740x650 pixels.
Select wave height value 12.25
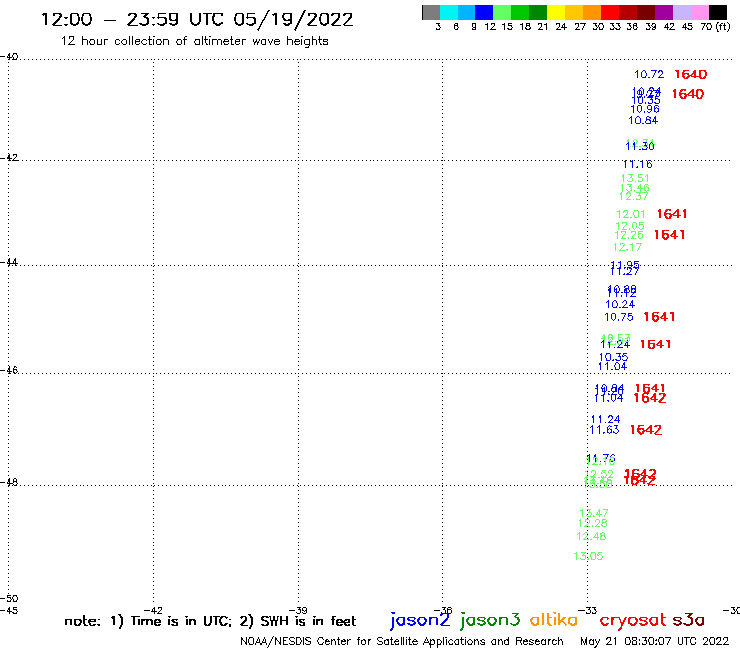[x=629, y=235]
